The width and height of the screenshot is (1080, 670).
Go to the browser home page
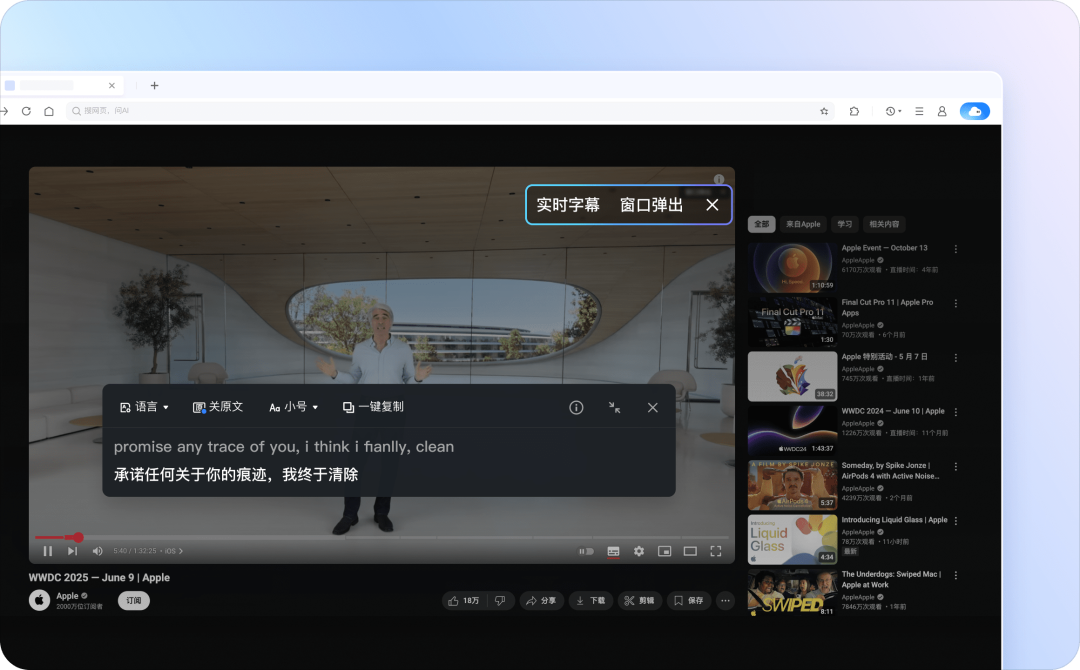pyautogui.click(x=49, y=111)
